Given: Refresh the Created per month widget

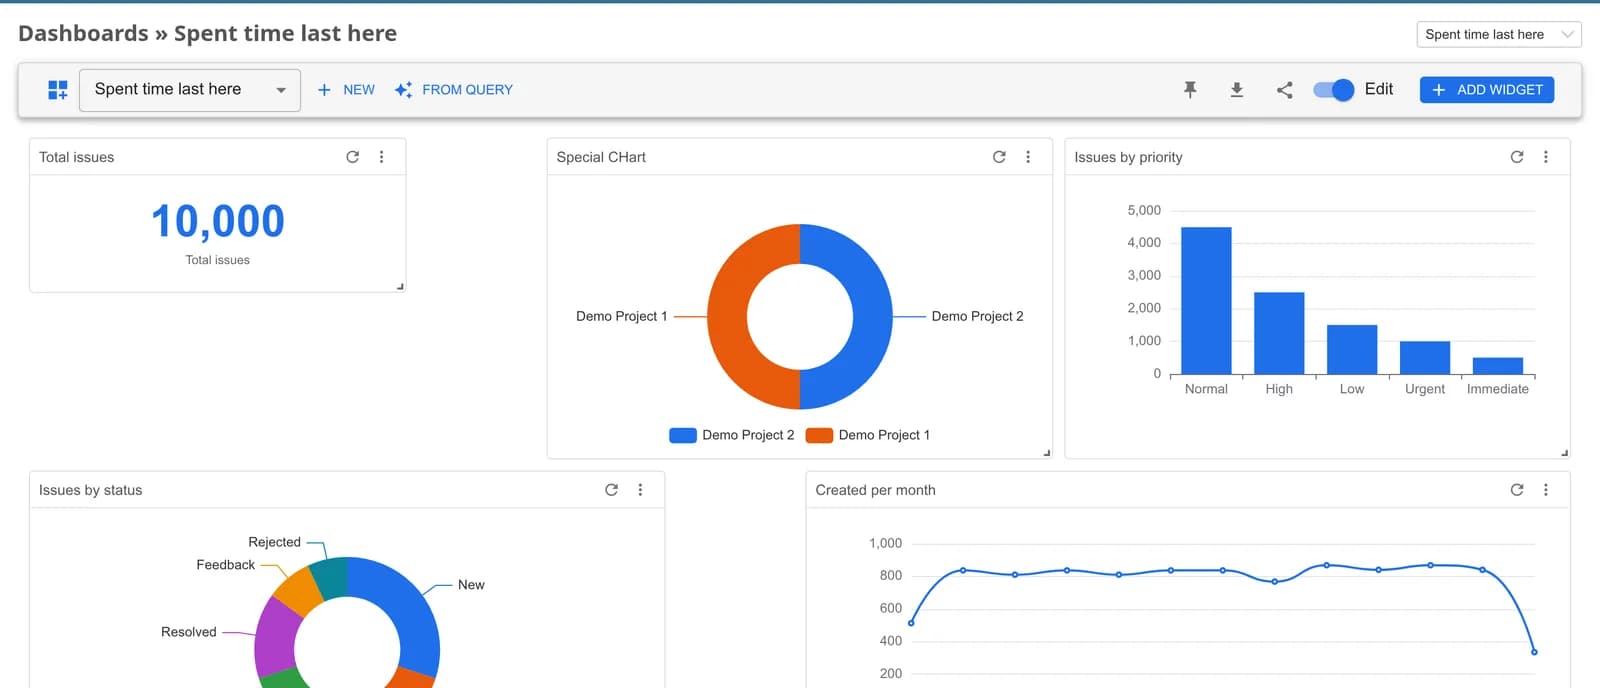Looking at the screenshot, I should click(1517, 490).
